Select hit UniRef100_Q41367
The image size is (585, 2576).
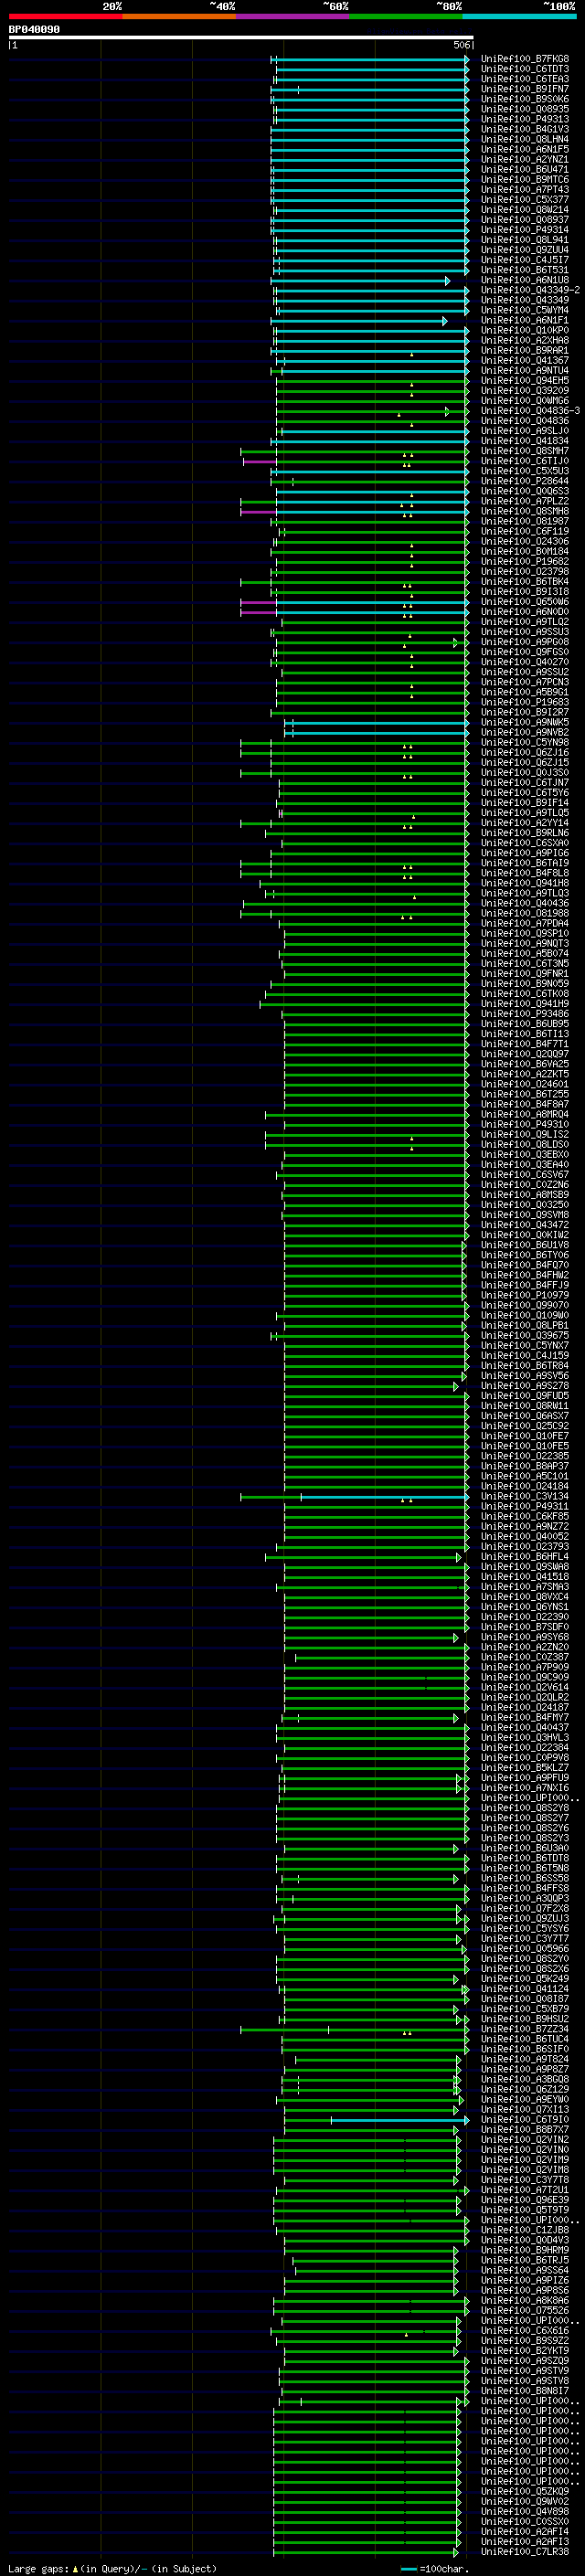tap(524, 361)
